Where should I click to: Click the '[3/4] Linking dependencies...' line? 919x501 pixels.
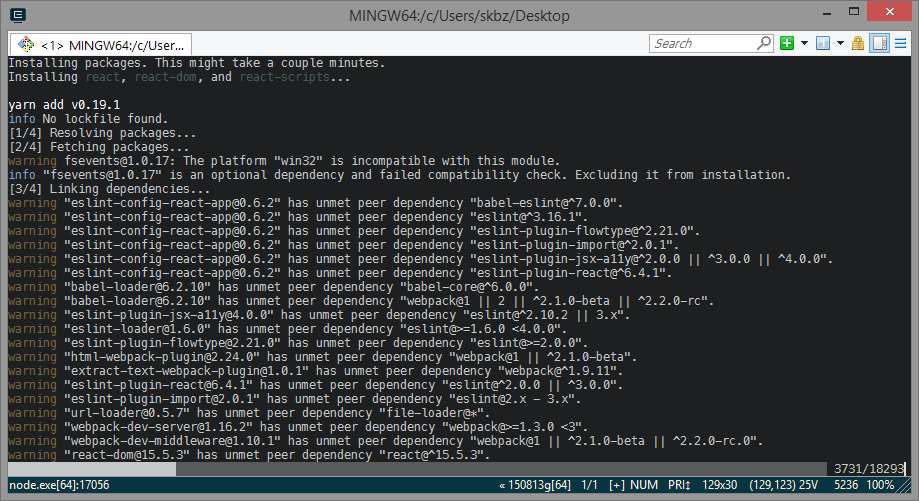click(109, 189)
